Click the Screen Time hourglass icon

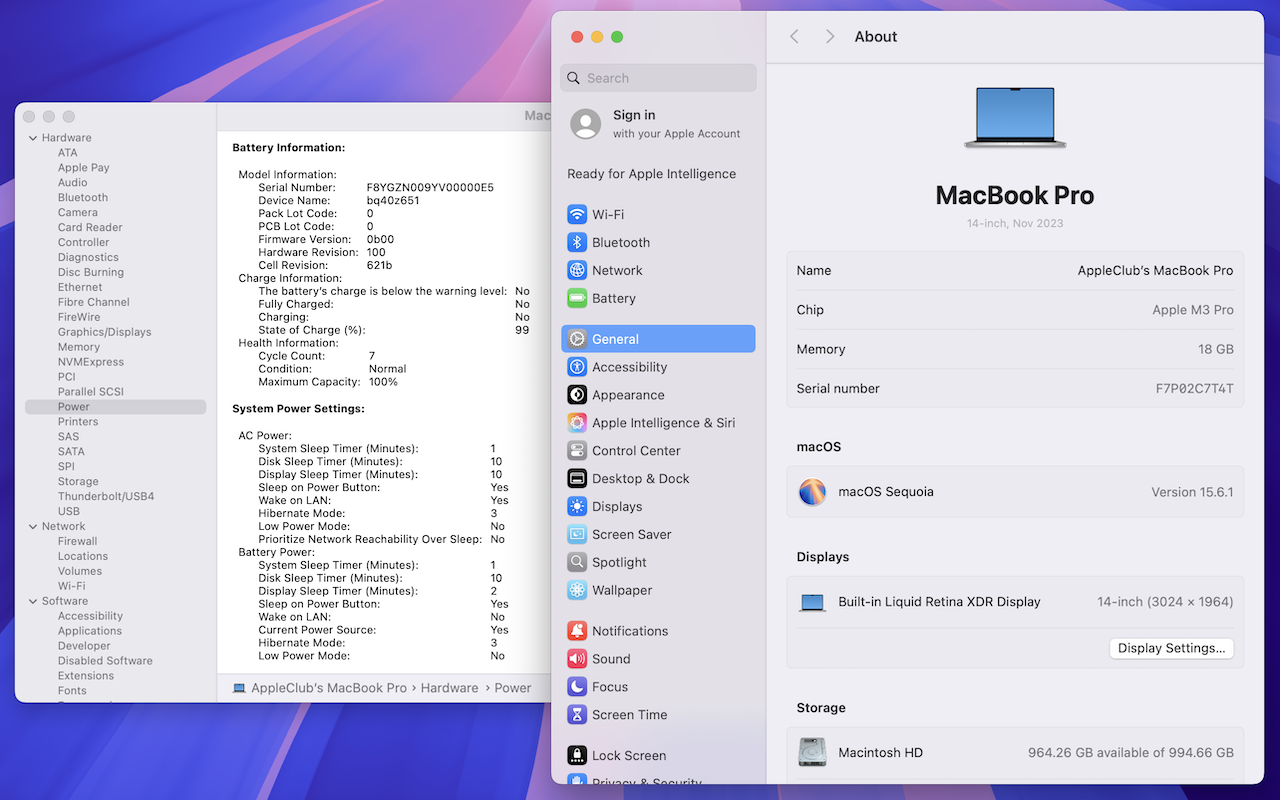577,715
